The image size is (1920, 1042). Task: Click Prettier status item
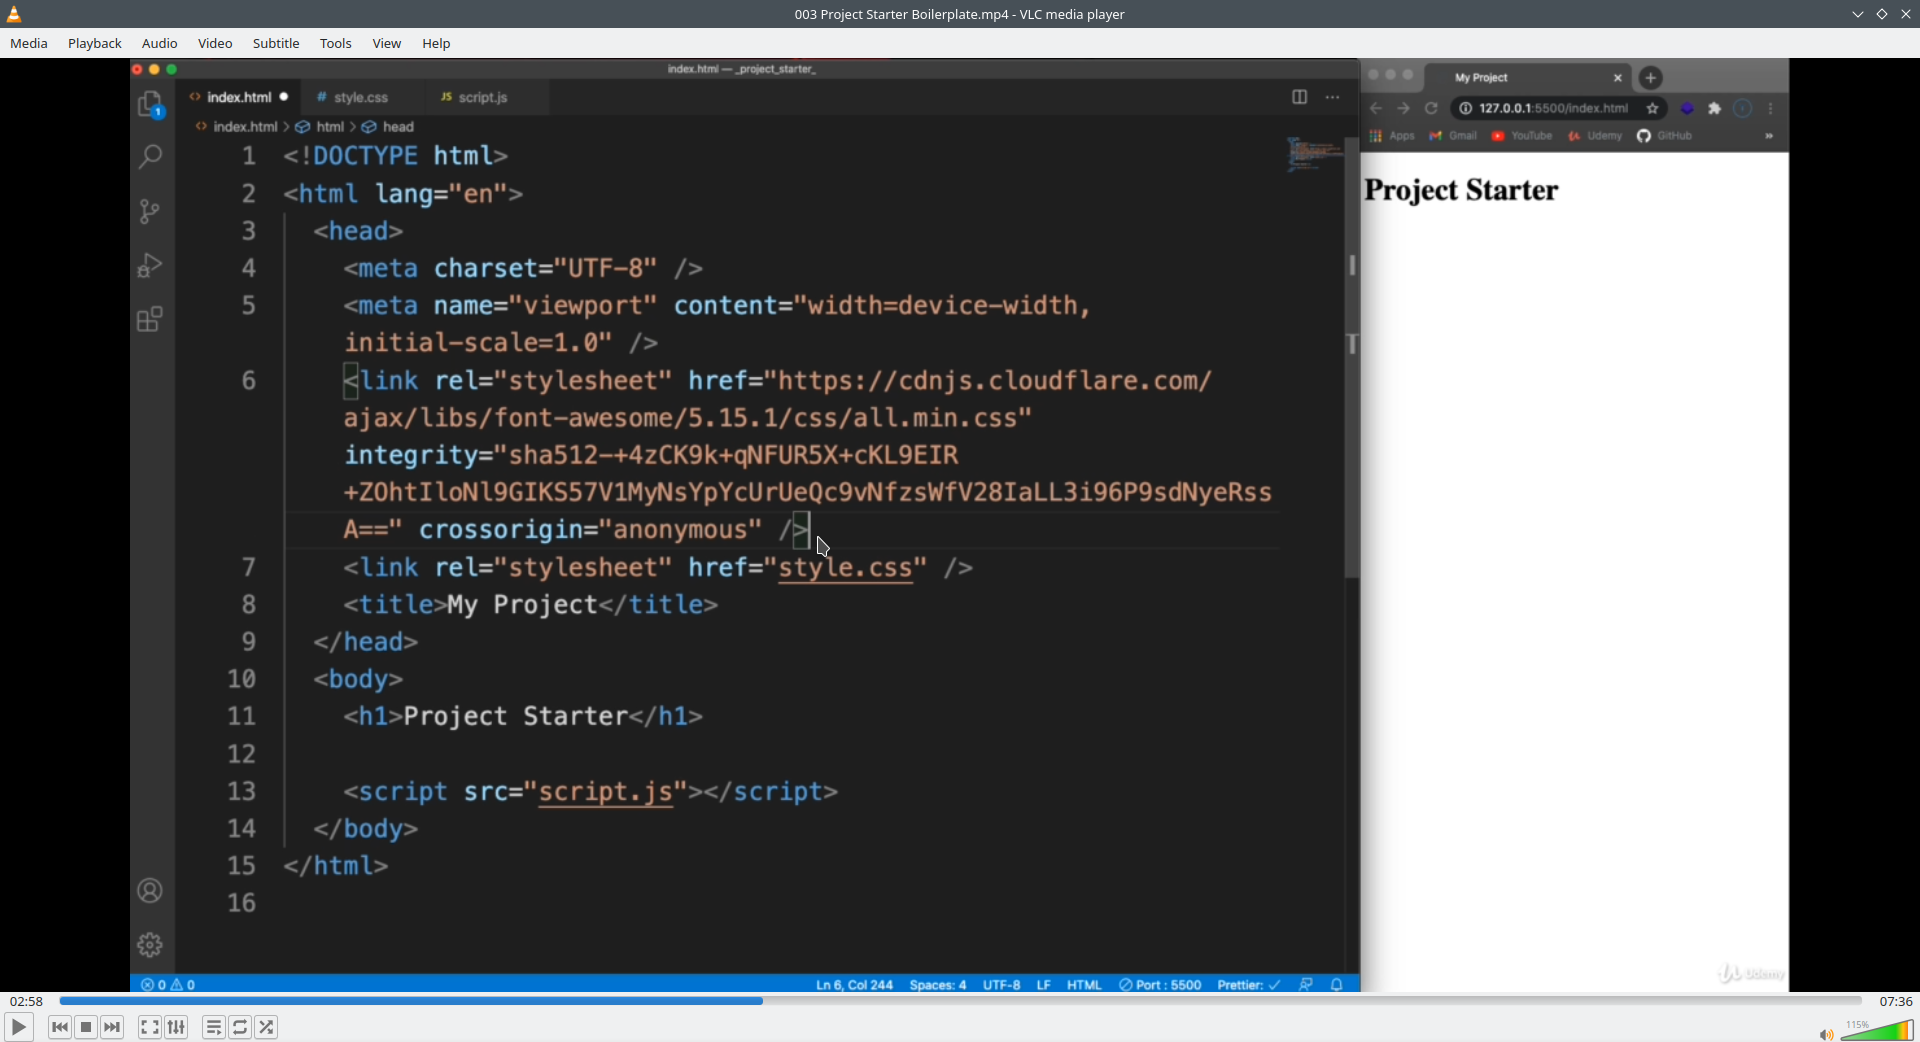pos(1249,985)
